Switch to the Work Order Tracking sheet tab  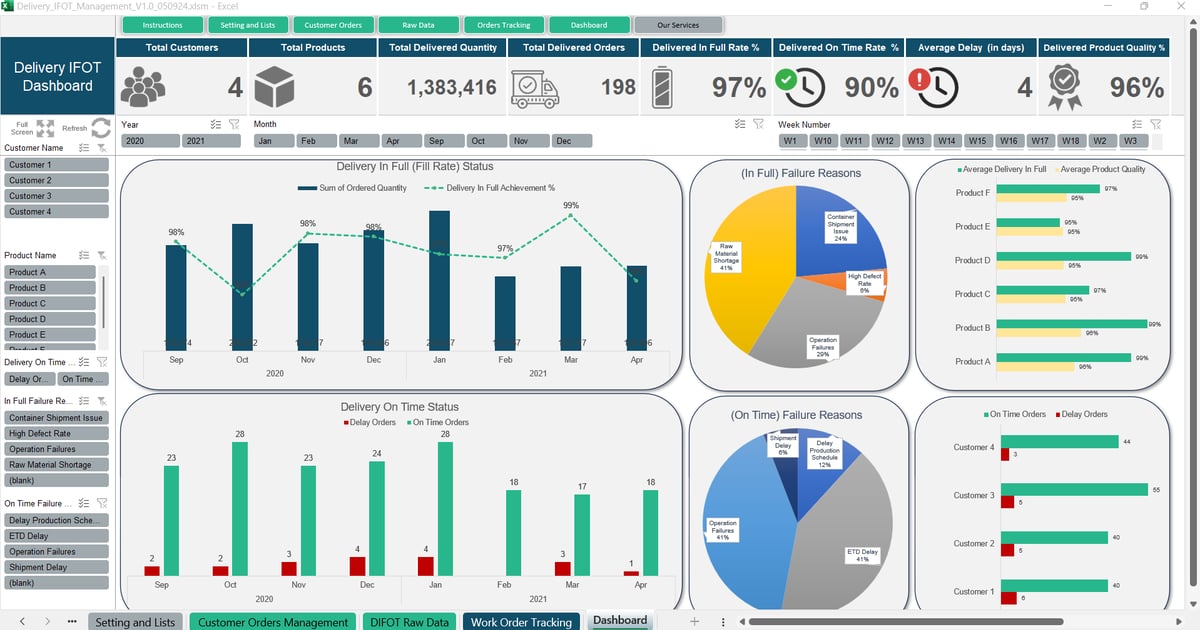pyautogui.click(x=521, y=621)
